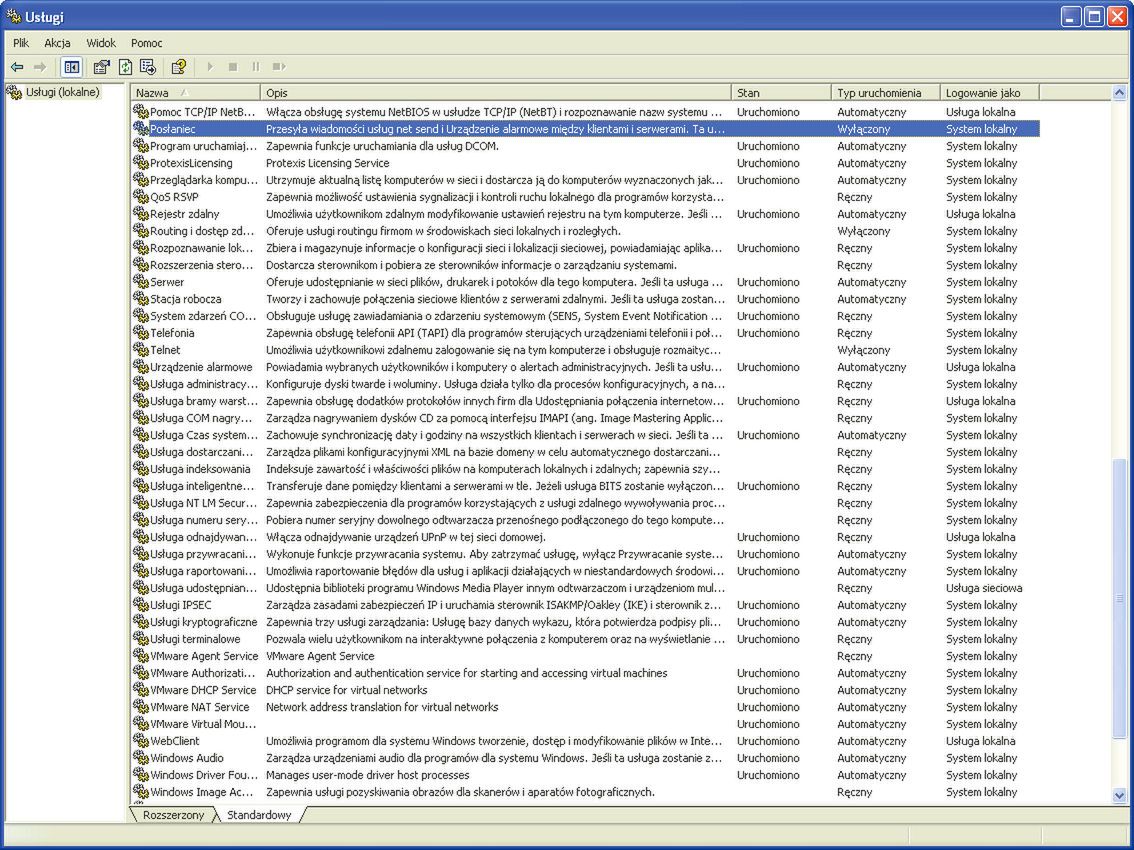Click the vertical scrollbar thumb
1134x850 pixels.
pyautogui.click(x=1120, y=598)
